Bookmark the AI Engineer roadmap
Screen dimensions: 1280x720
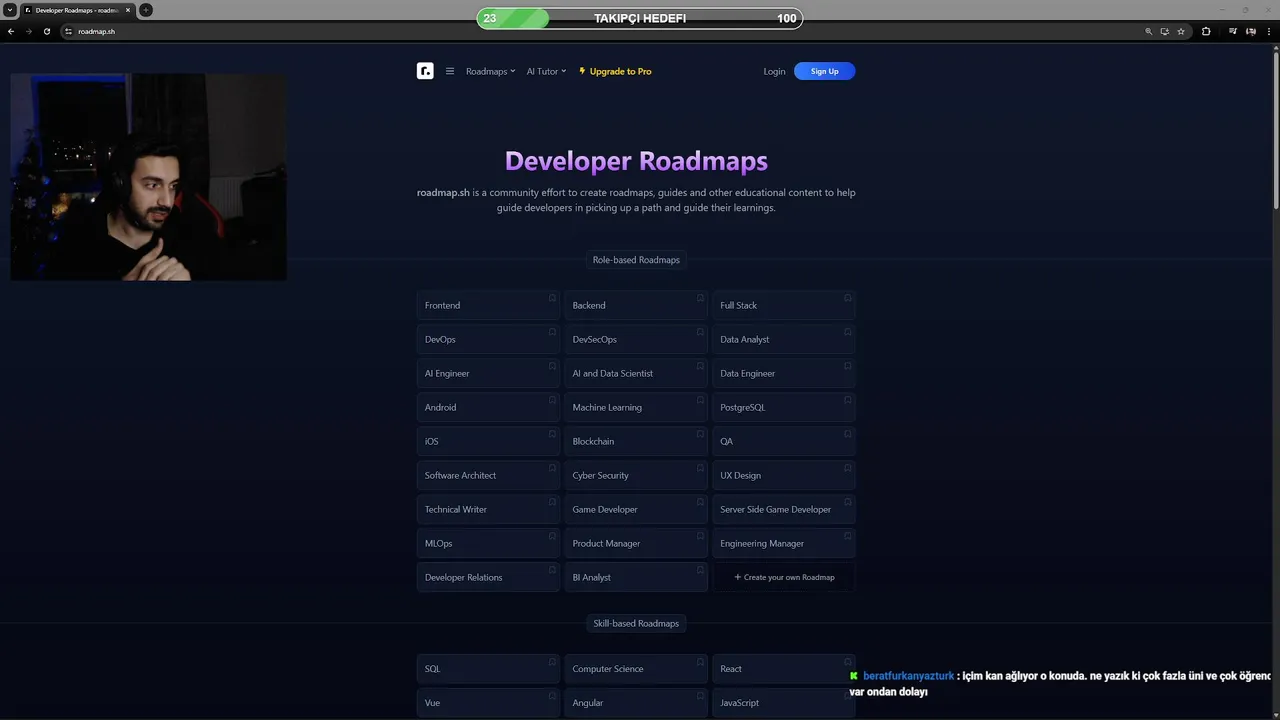coord(552,366)
